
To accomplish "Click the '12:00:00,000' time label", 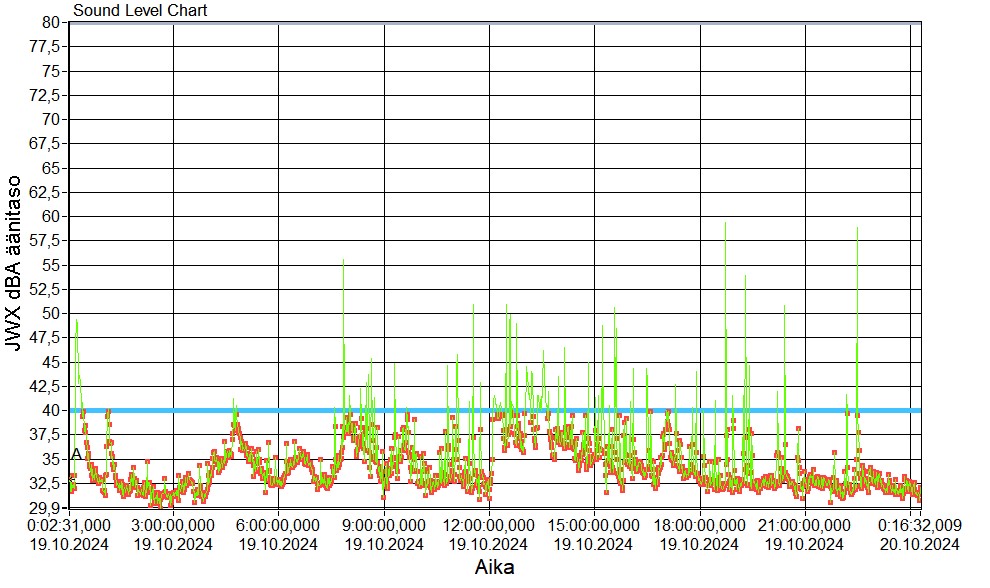I will [489, 525].
